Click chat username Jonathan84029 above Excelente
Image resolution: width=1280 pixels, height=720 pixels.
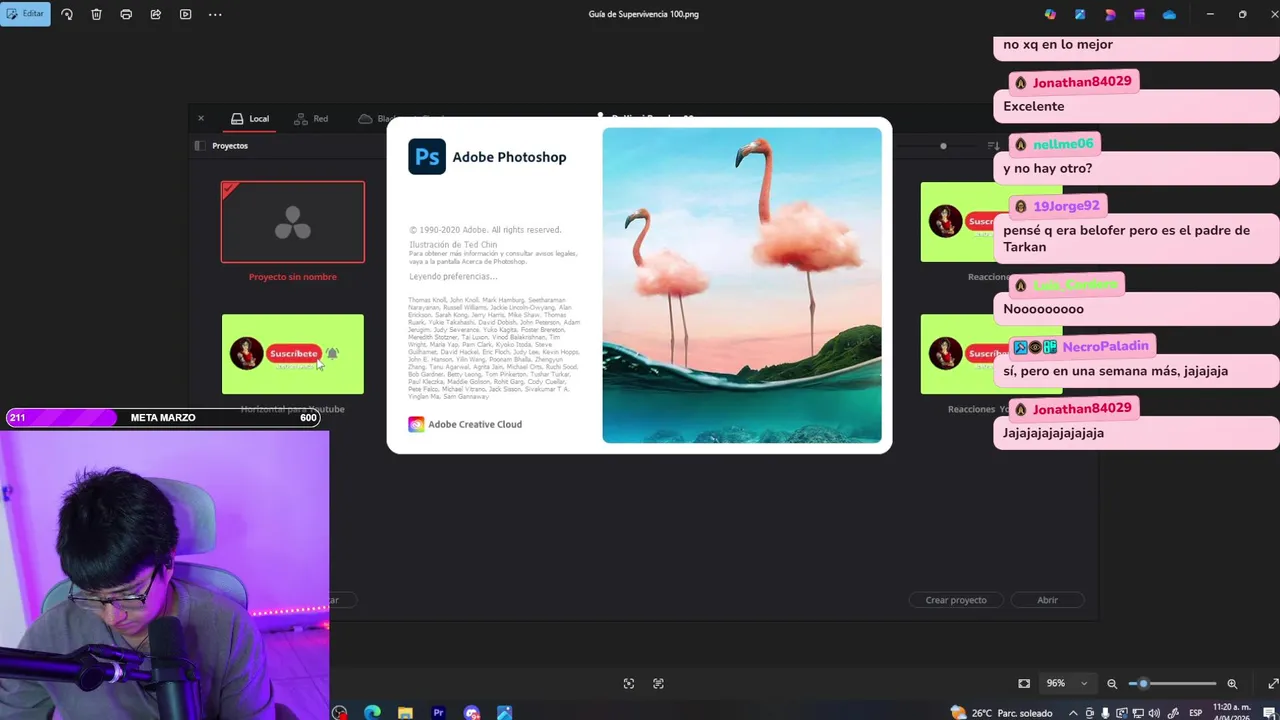tap(1082, 82)
